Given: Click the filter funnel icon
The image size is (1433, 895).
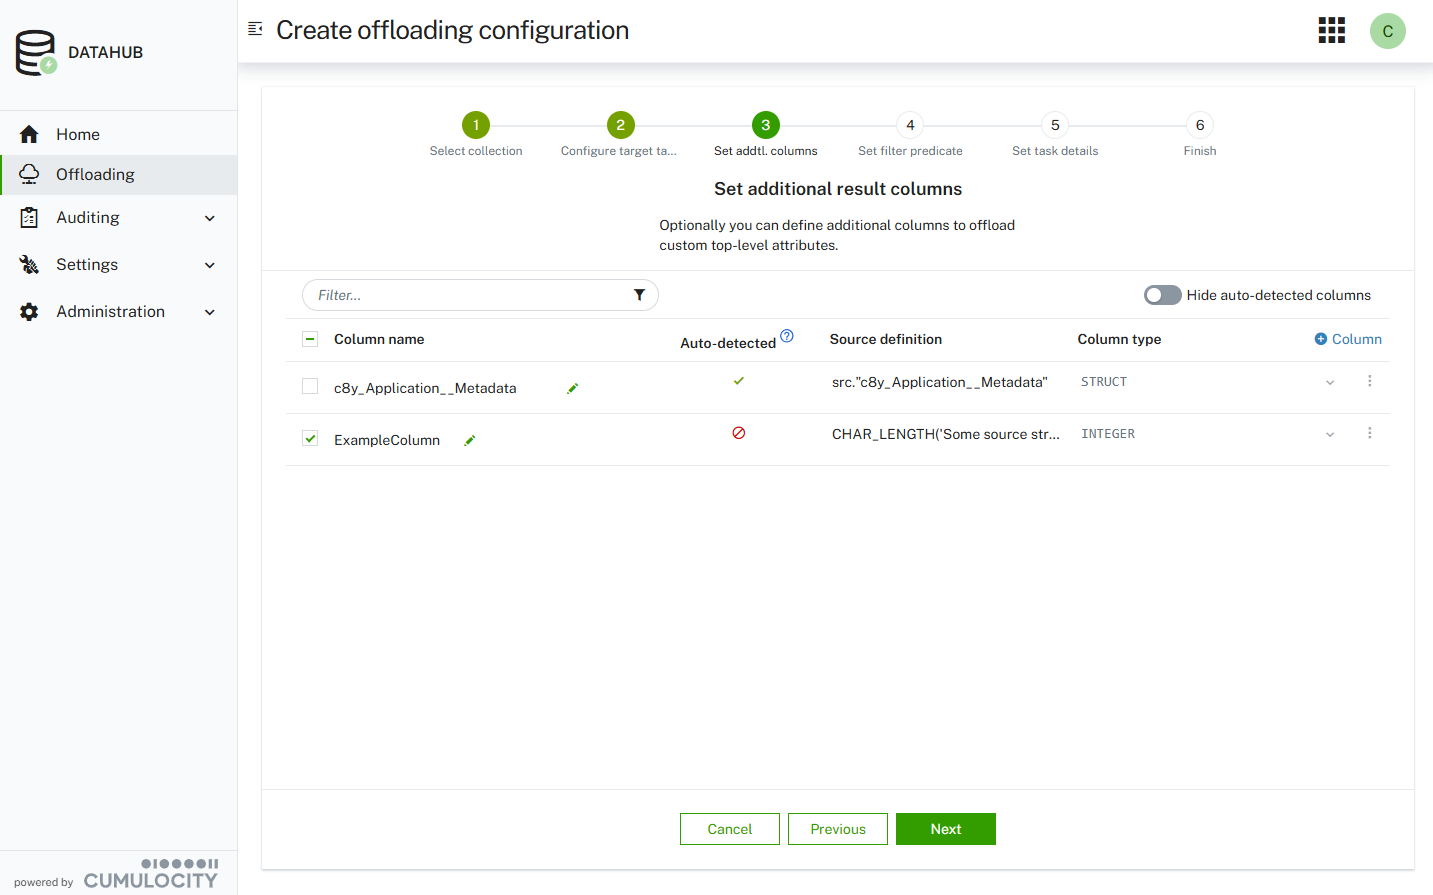Looking at the screenshot, I should [639, 295].
